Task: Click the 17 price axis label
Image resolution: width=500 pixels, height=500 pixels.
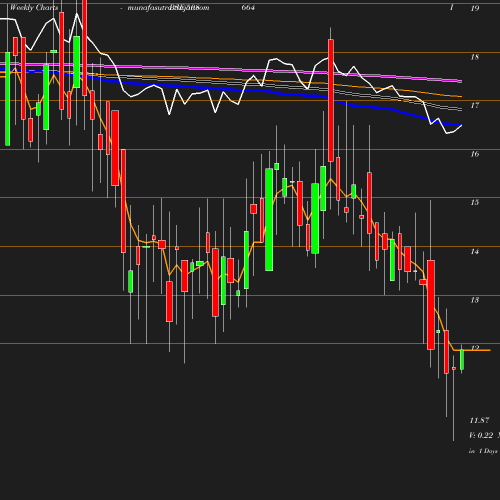Action: pyautogui.click(x=475, y=106)
